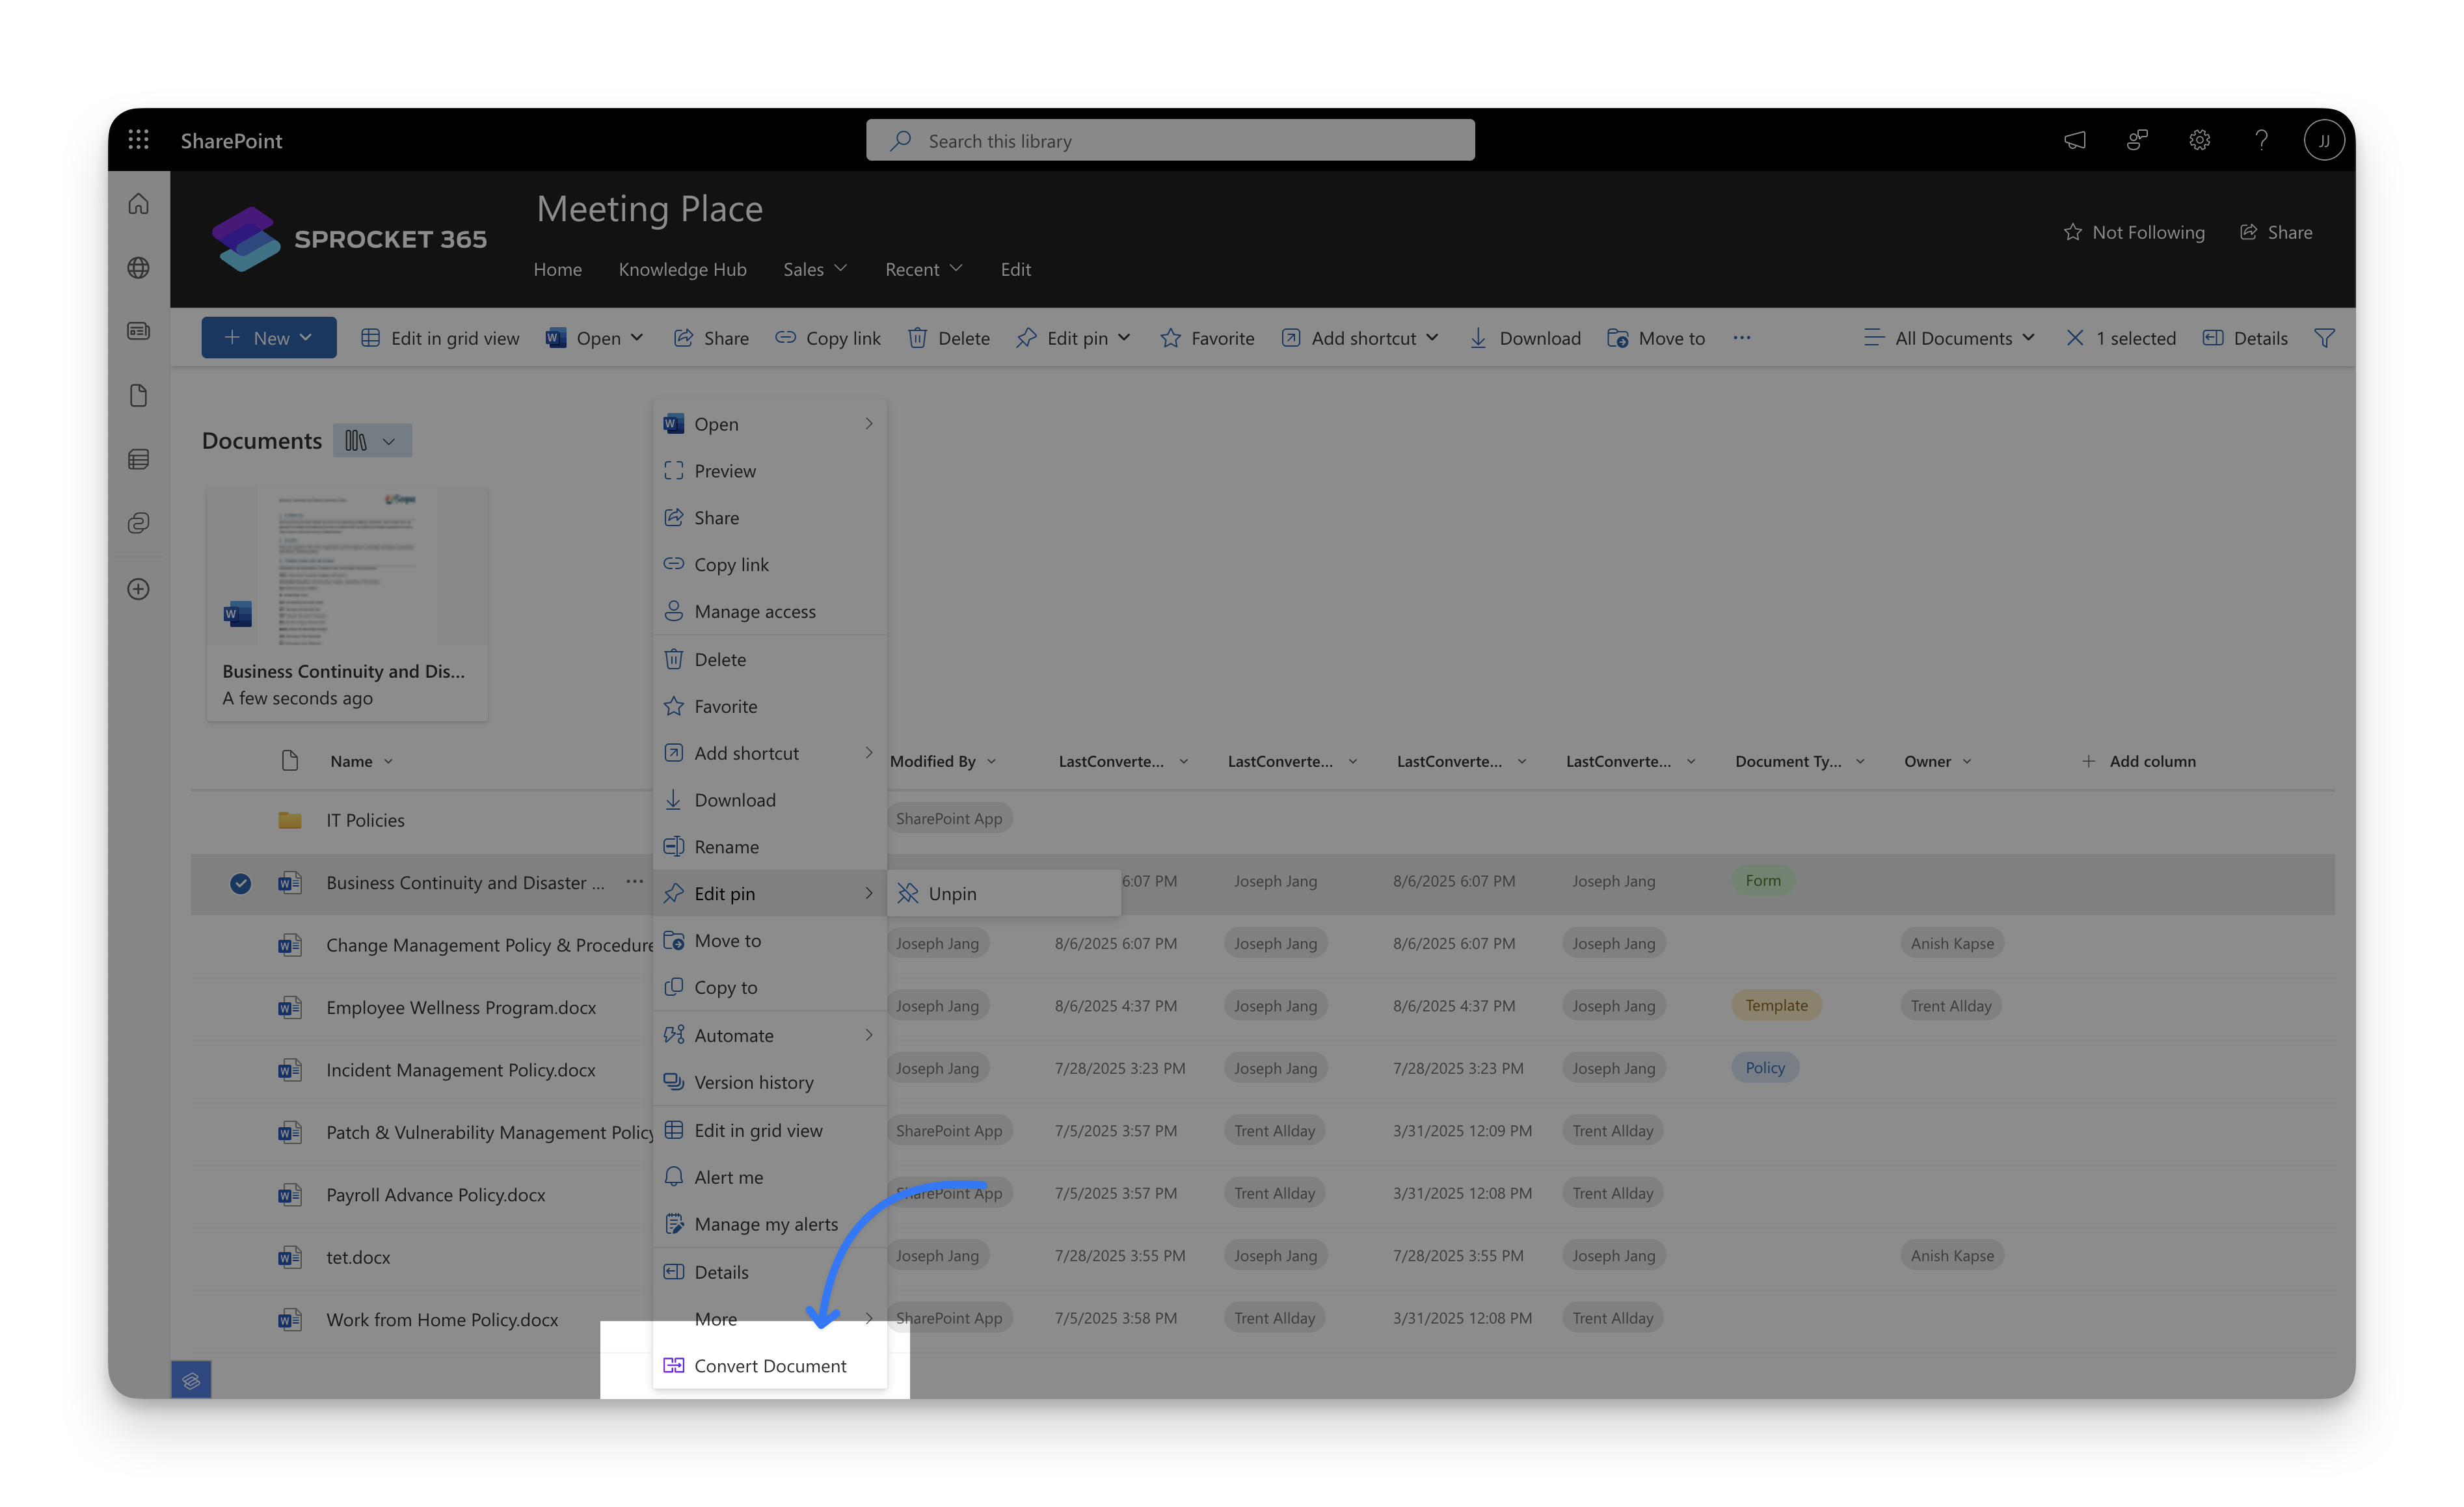Open Name column header dropdown

(362, 761)
